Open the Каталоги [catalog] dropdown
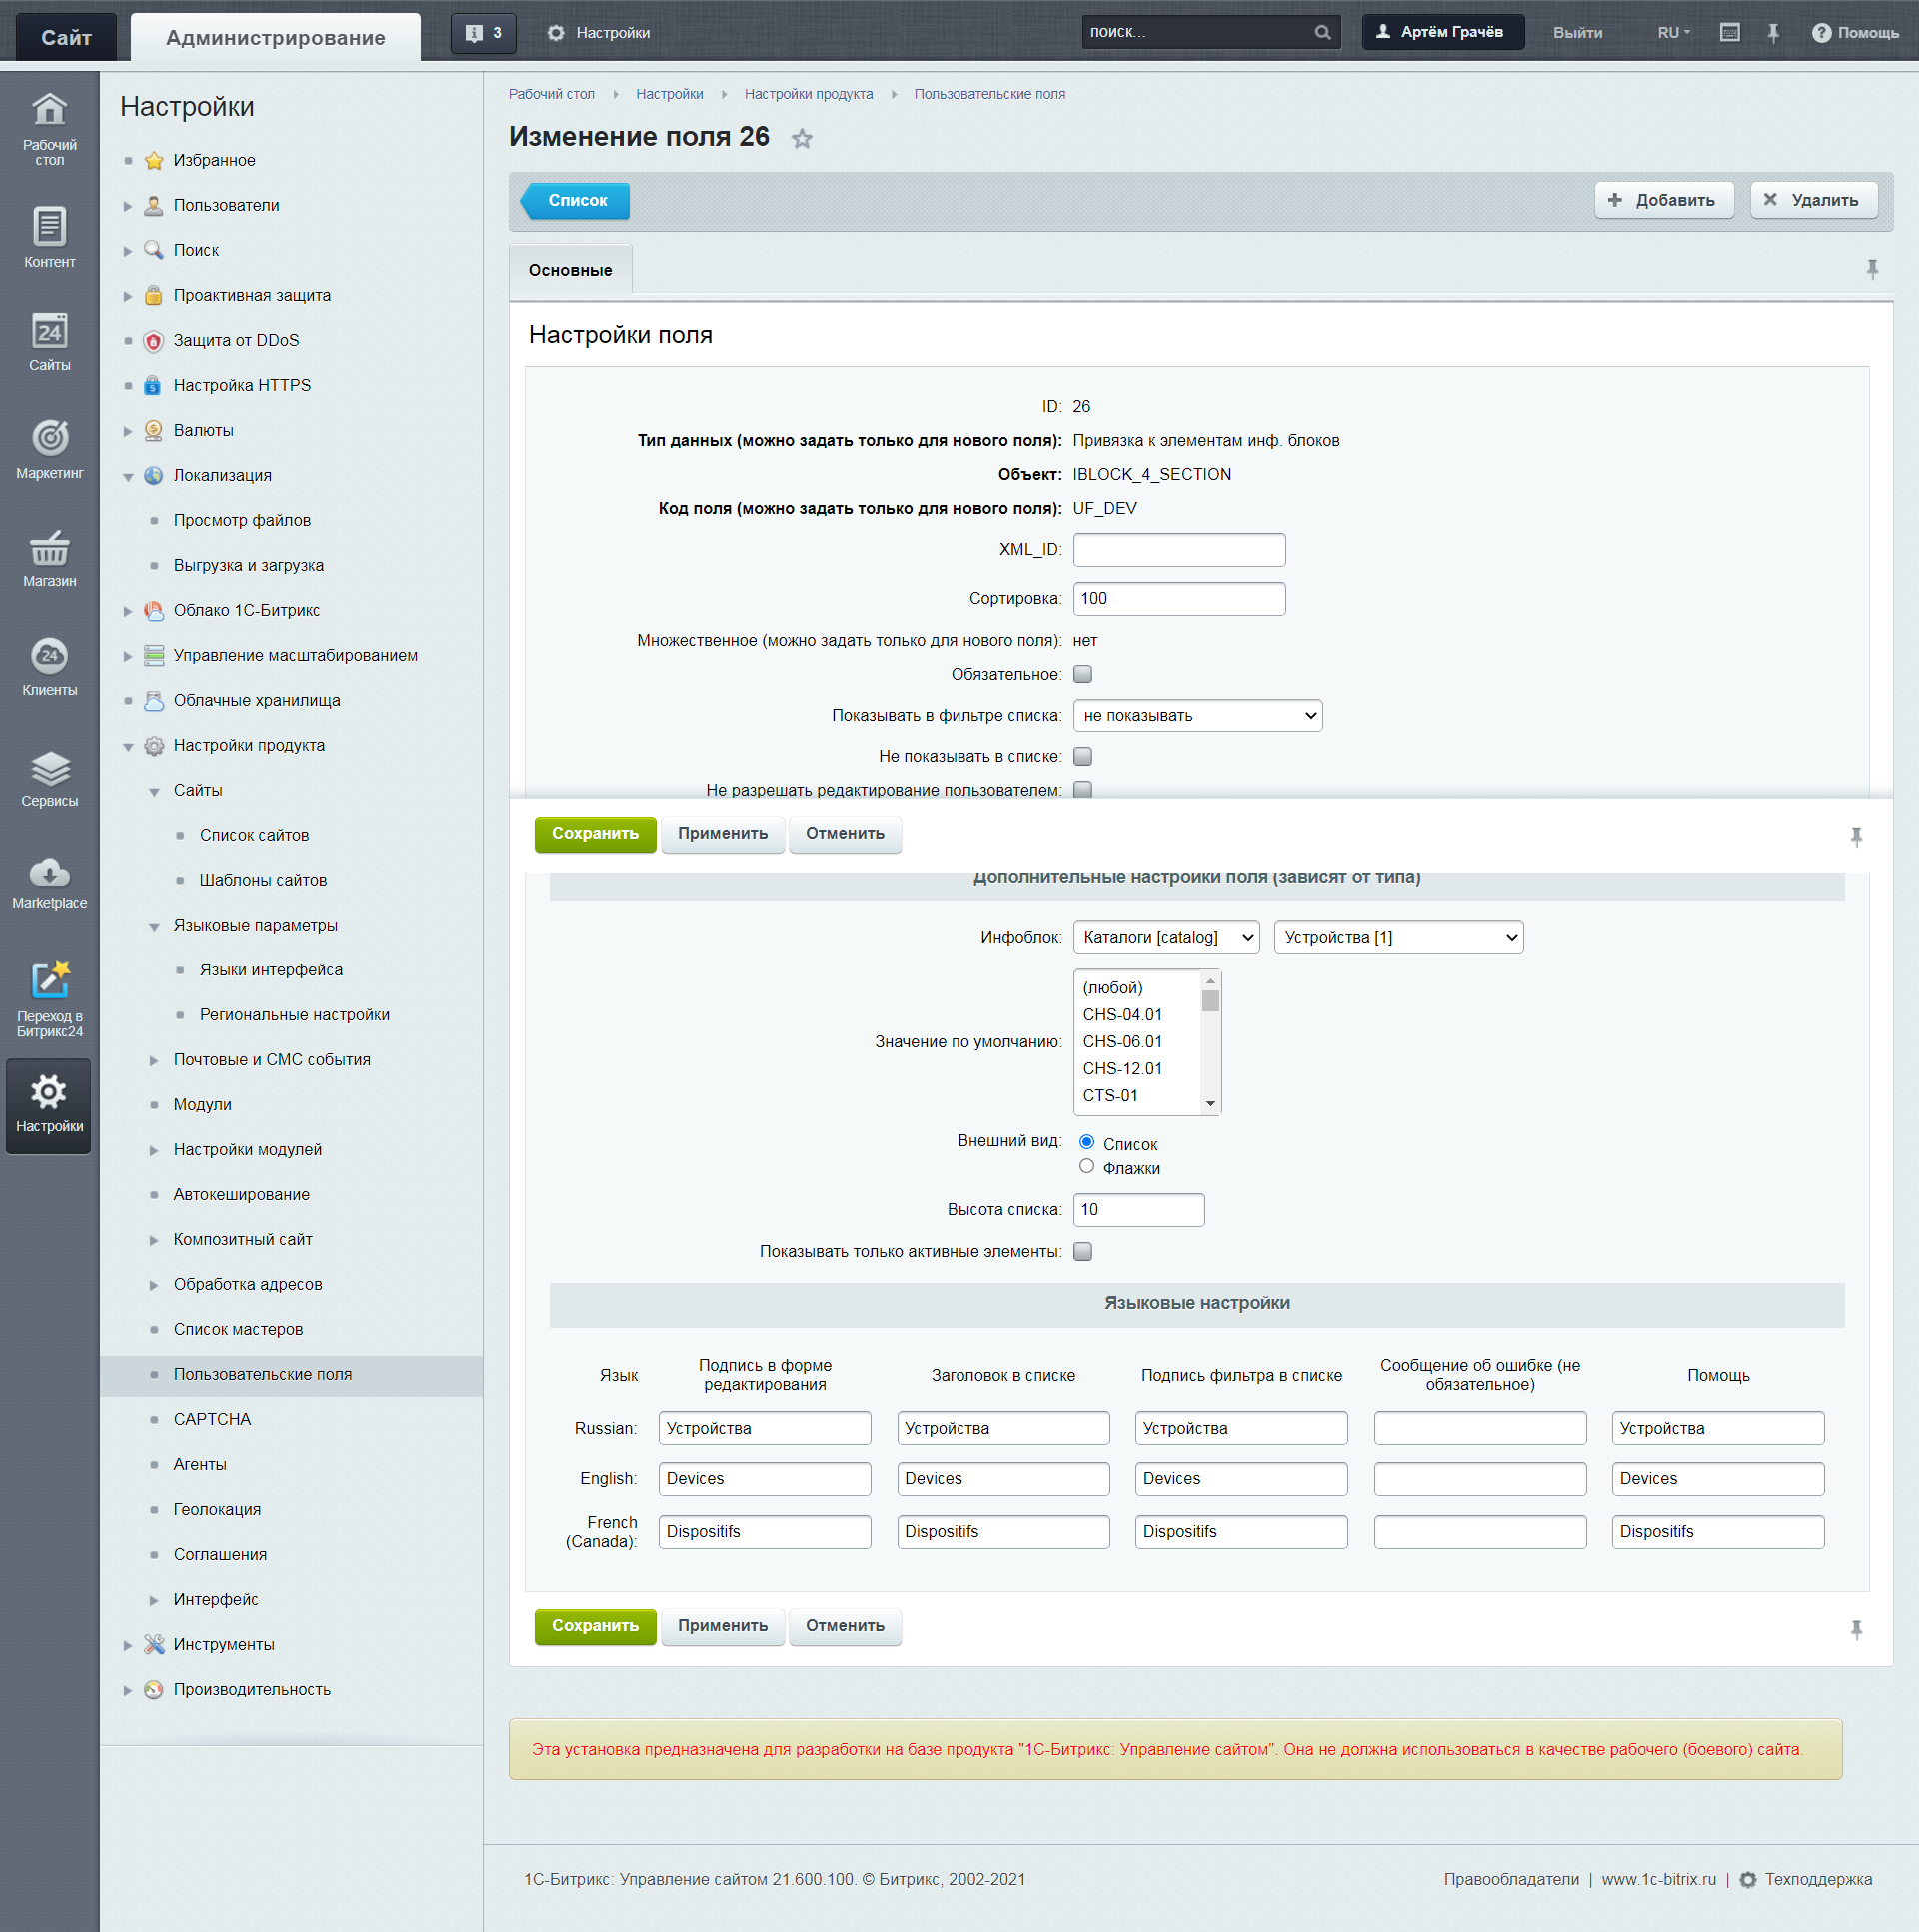This screenshot has width=1919, height=1932. 1166,937
